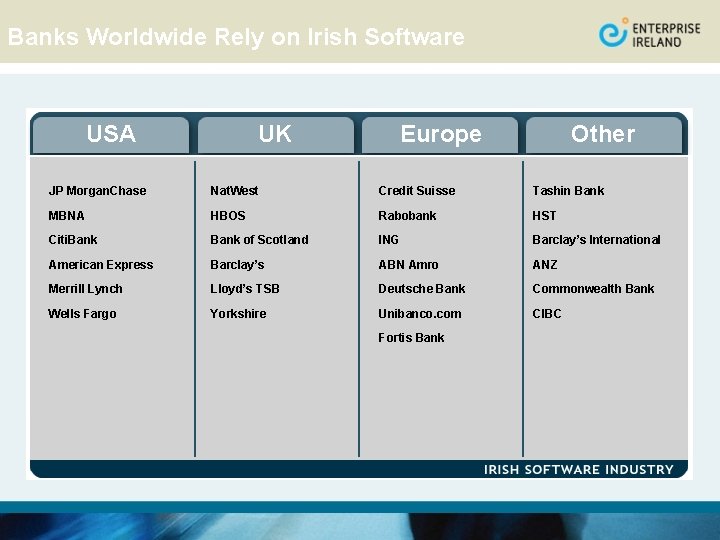Click Merrill Lynch entry
This screenshot has width=720, height=540.
[x=85, y=289]
